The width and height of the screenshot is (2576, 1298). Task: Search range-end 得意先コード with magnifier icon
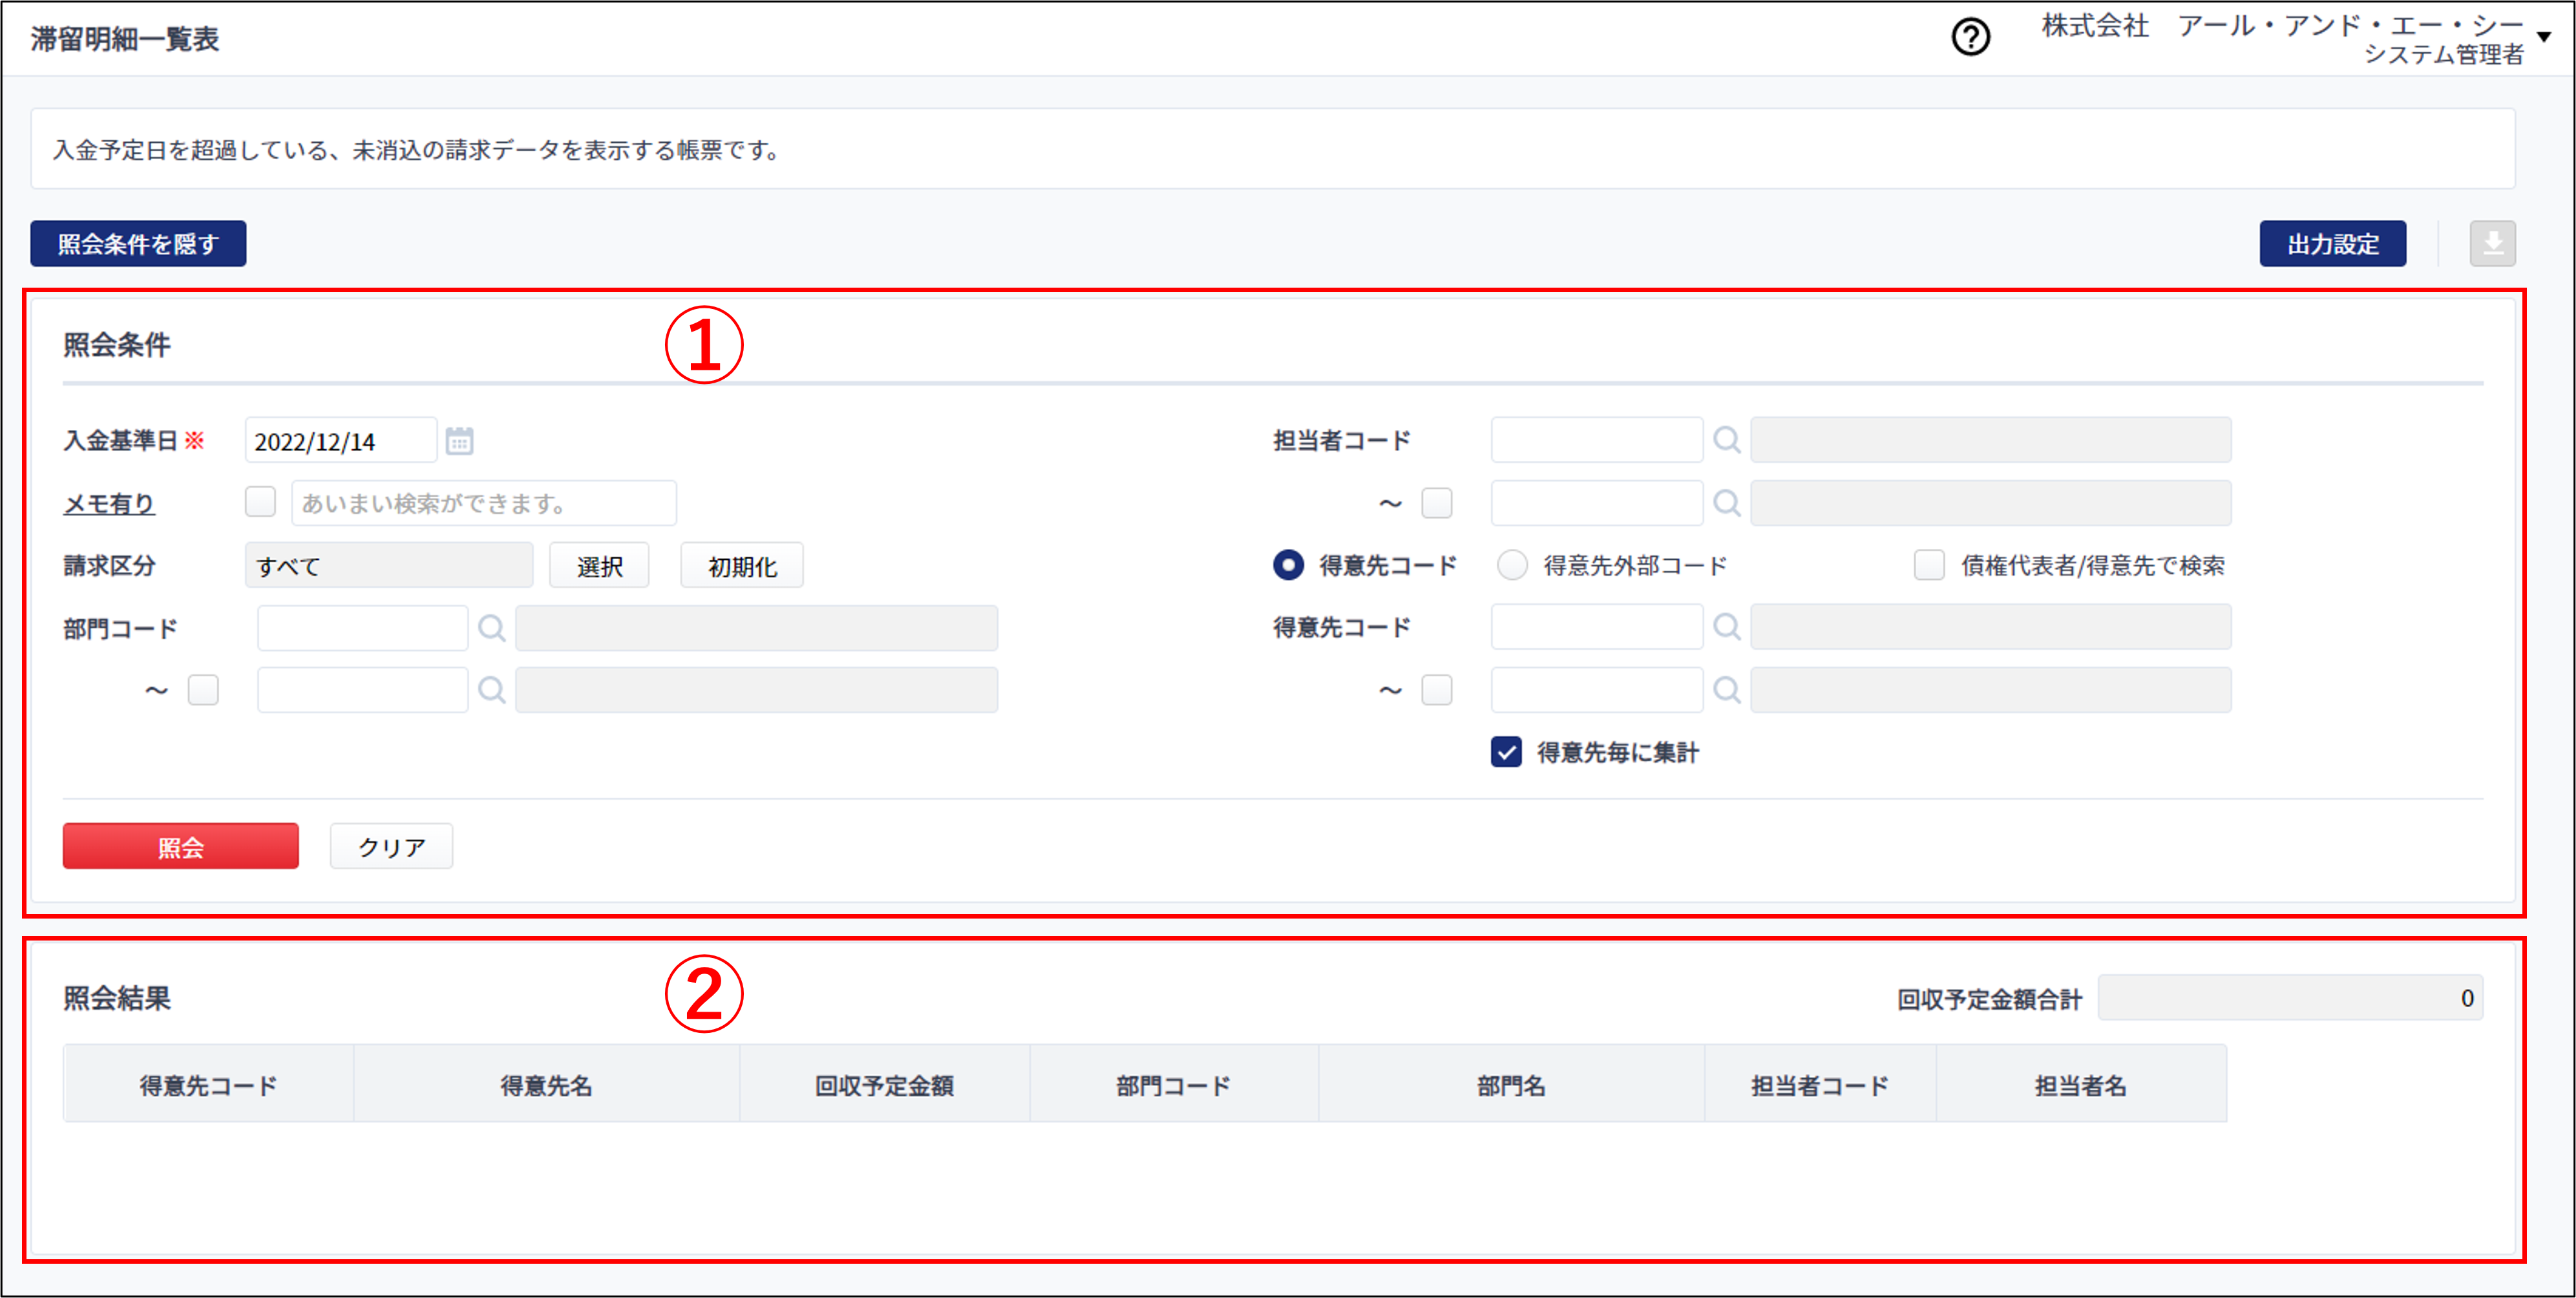(1726, 690)
